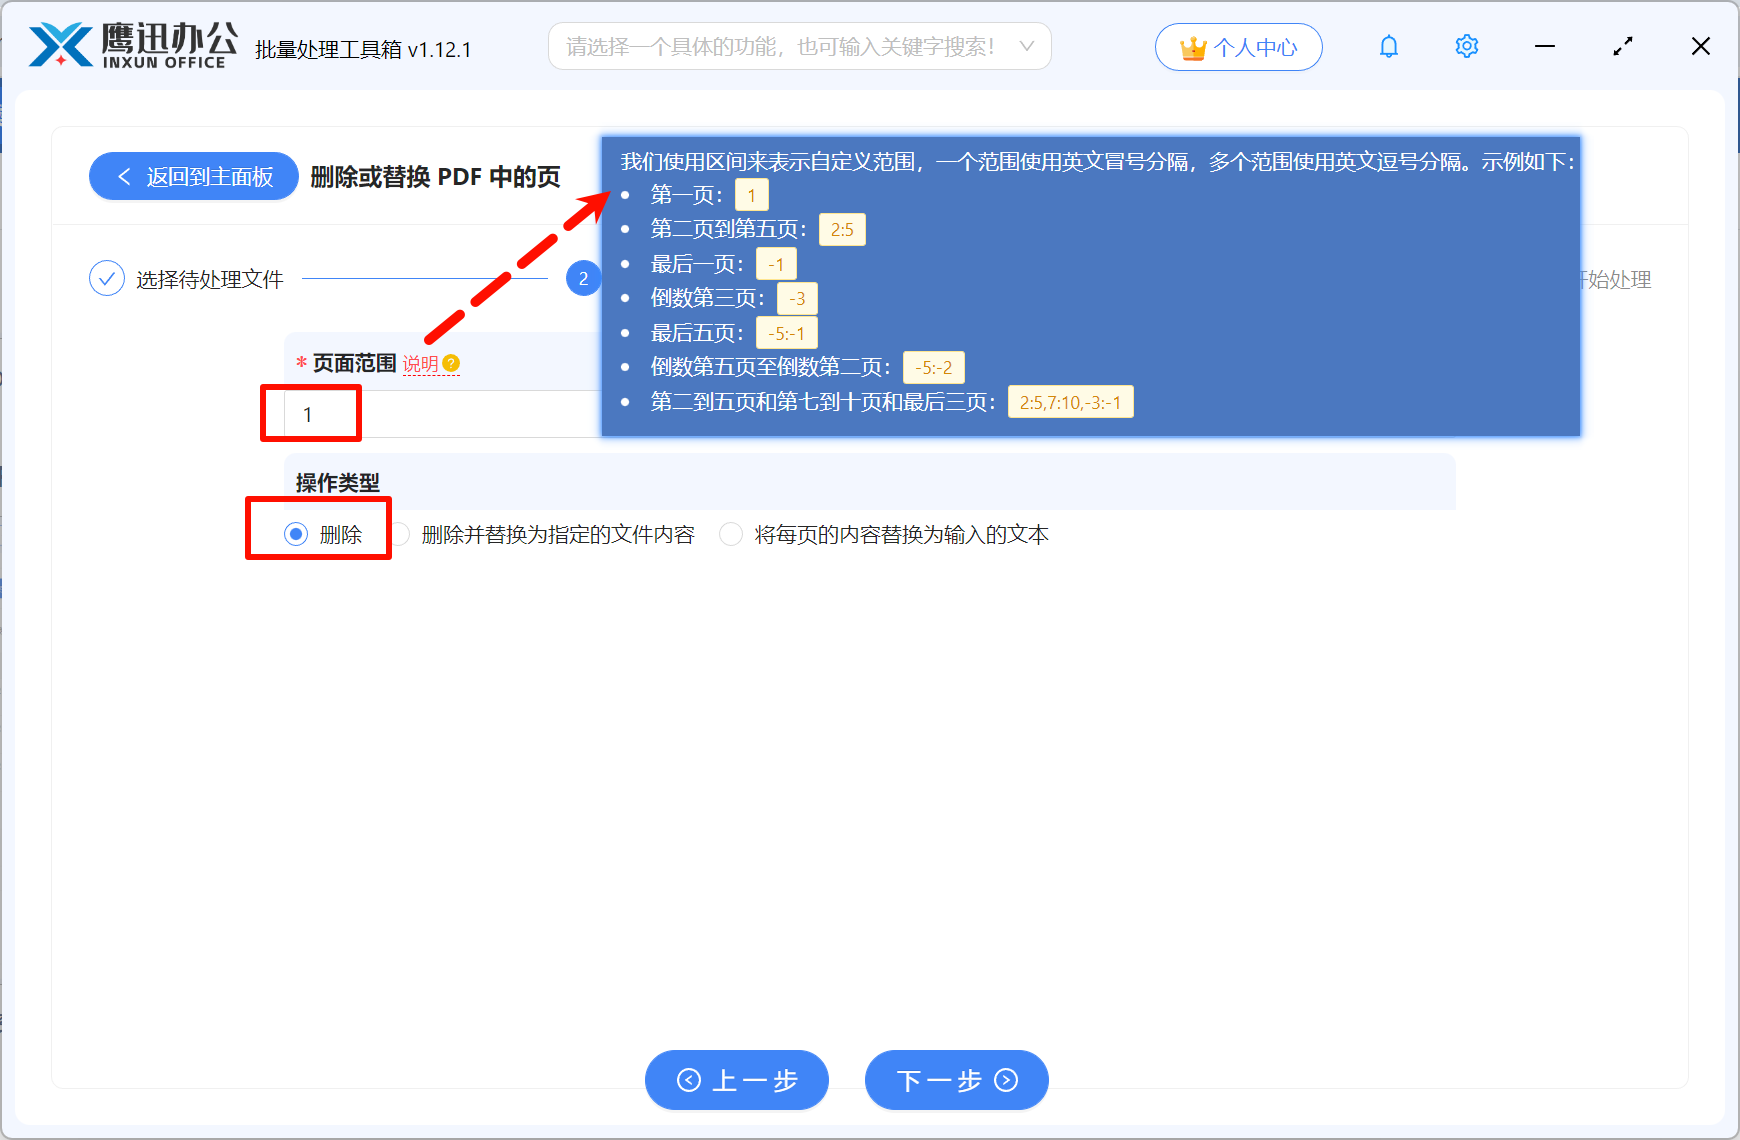The height and width of the screenshot is (1140, 1740).
Task: Open the 说明 link for page range help
Action: click(x=420, y=364)
